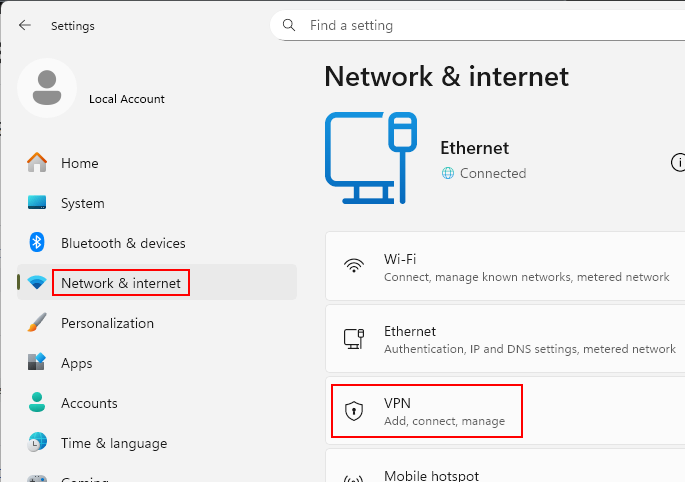Click the Bluetooth icon in sidebar
Image resolution: width=685 pixels, height=482 pixels.
(x=37, y=243)
